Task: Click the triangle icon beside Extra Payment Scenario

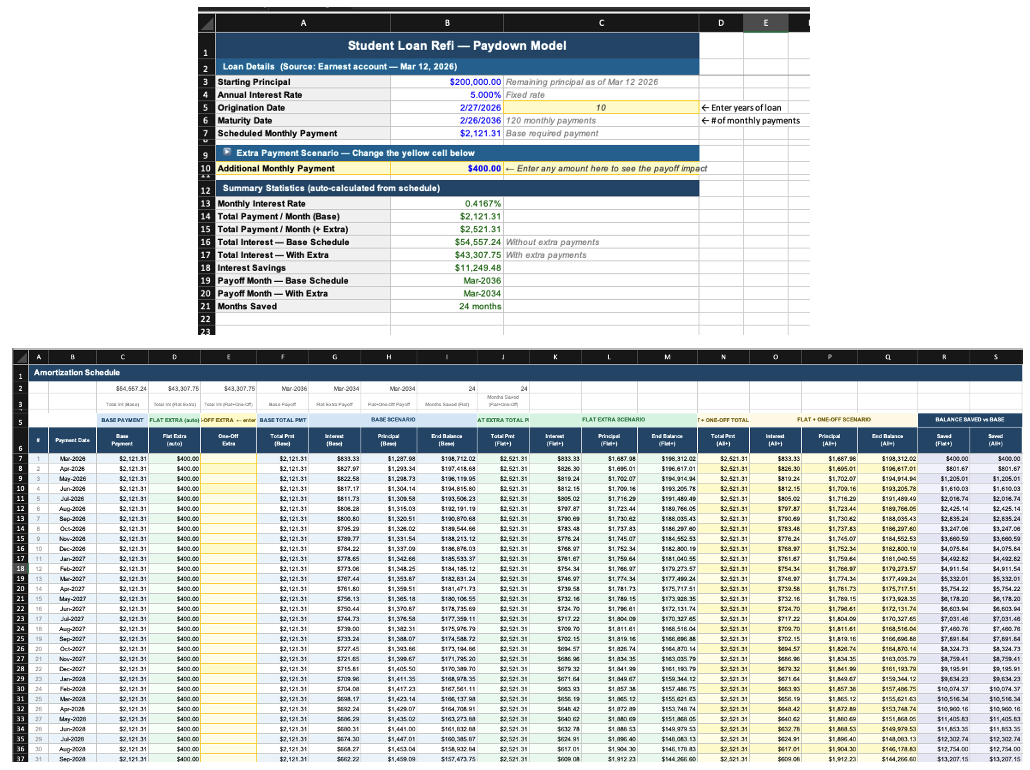Action: point(227,152)
